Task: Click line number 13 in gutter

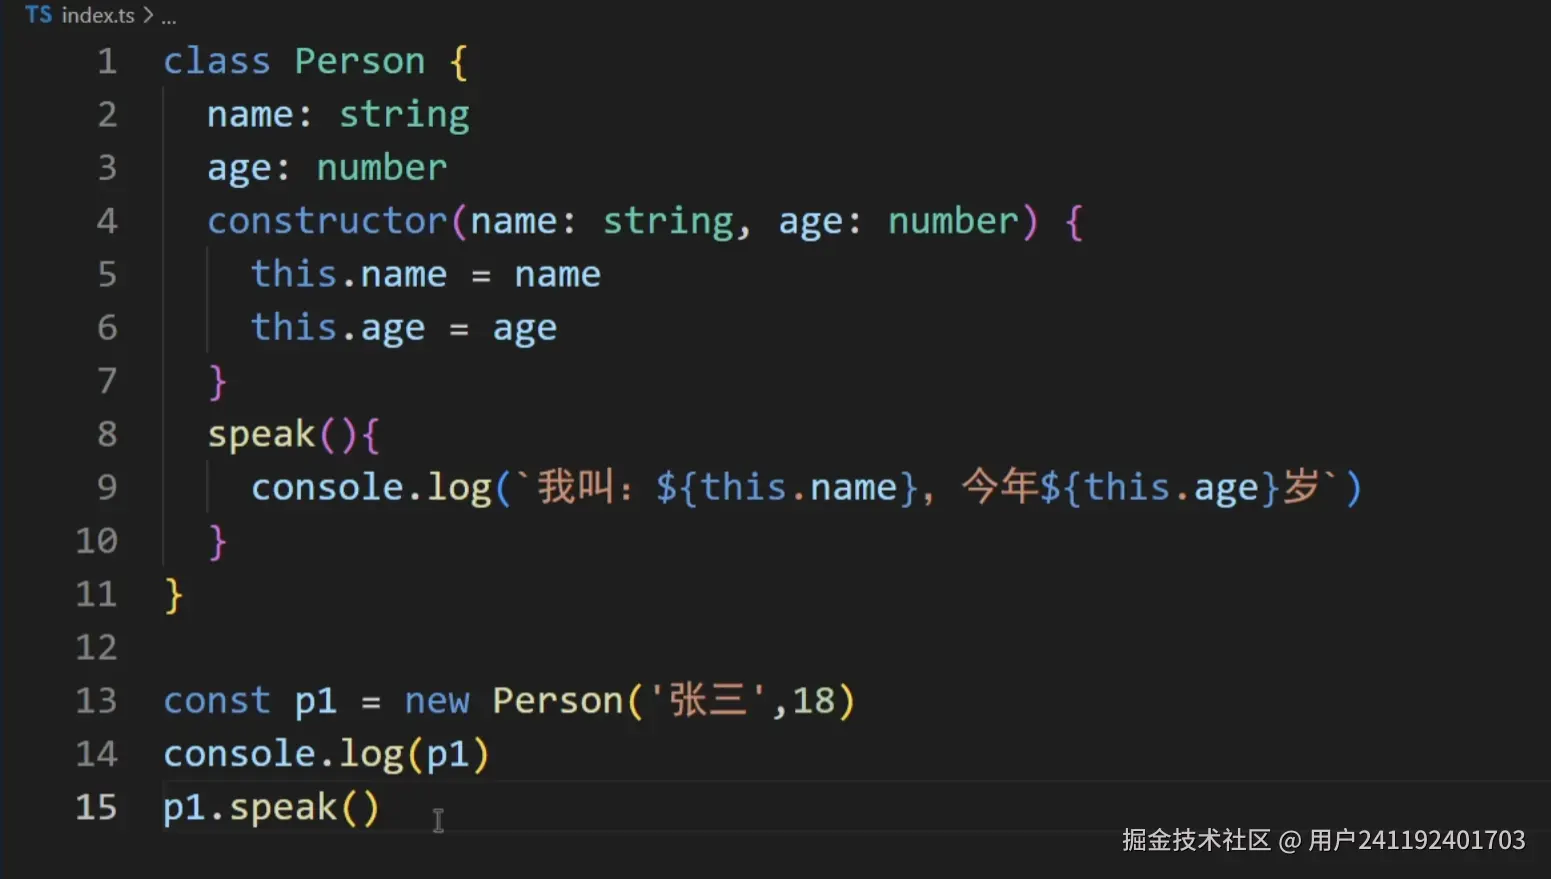Action: click(96, 700)
